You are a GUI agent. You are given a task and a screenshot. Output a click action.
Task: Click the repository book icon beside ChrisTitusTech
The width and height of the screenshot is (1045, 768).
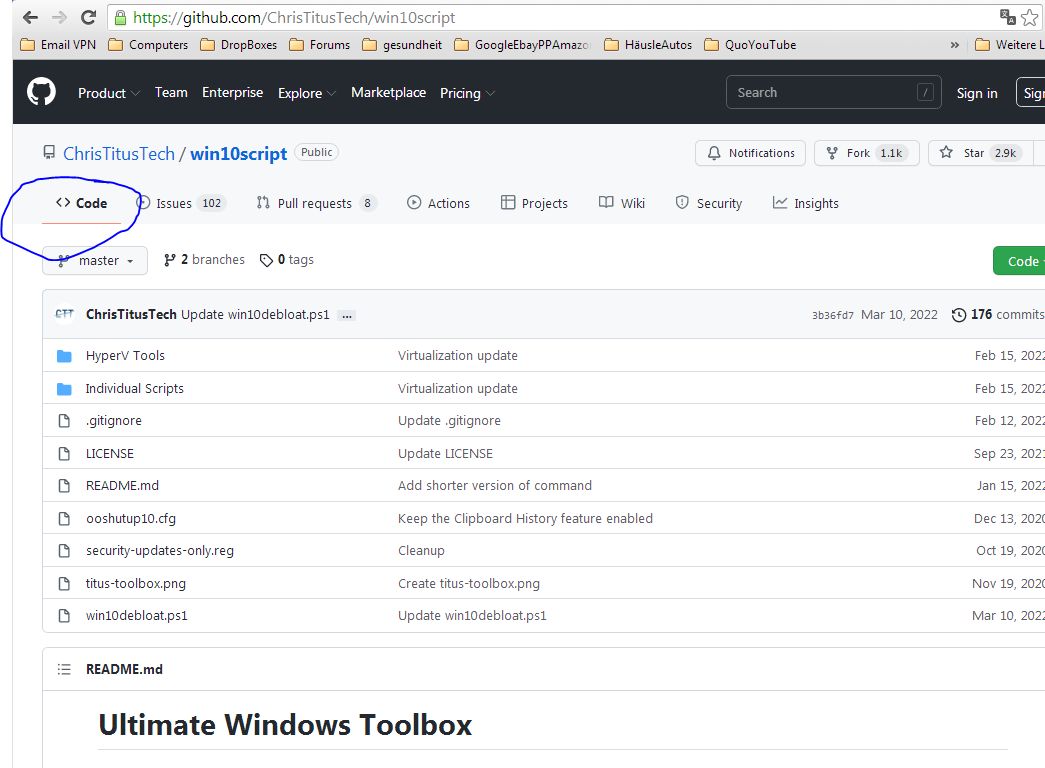(49, 153)
